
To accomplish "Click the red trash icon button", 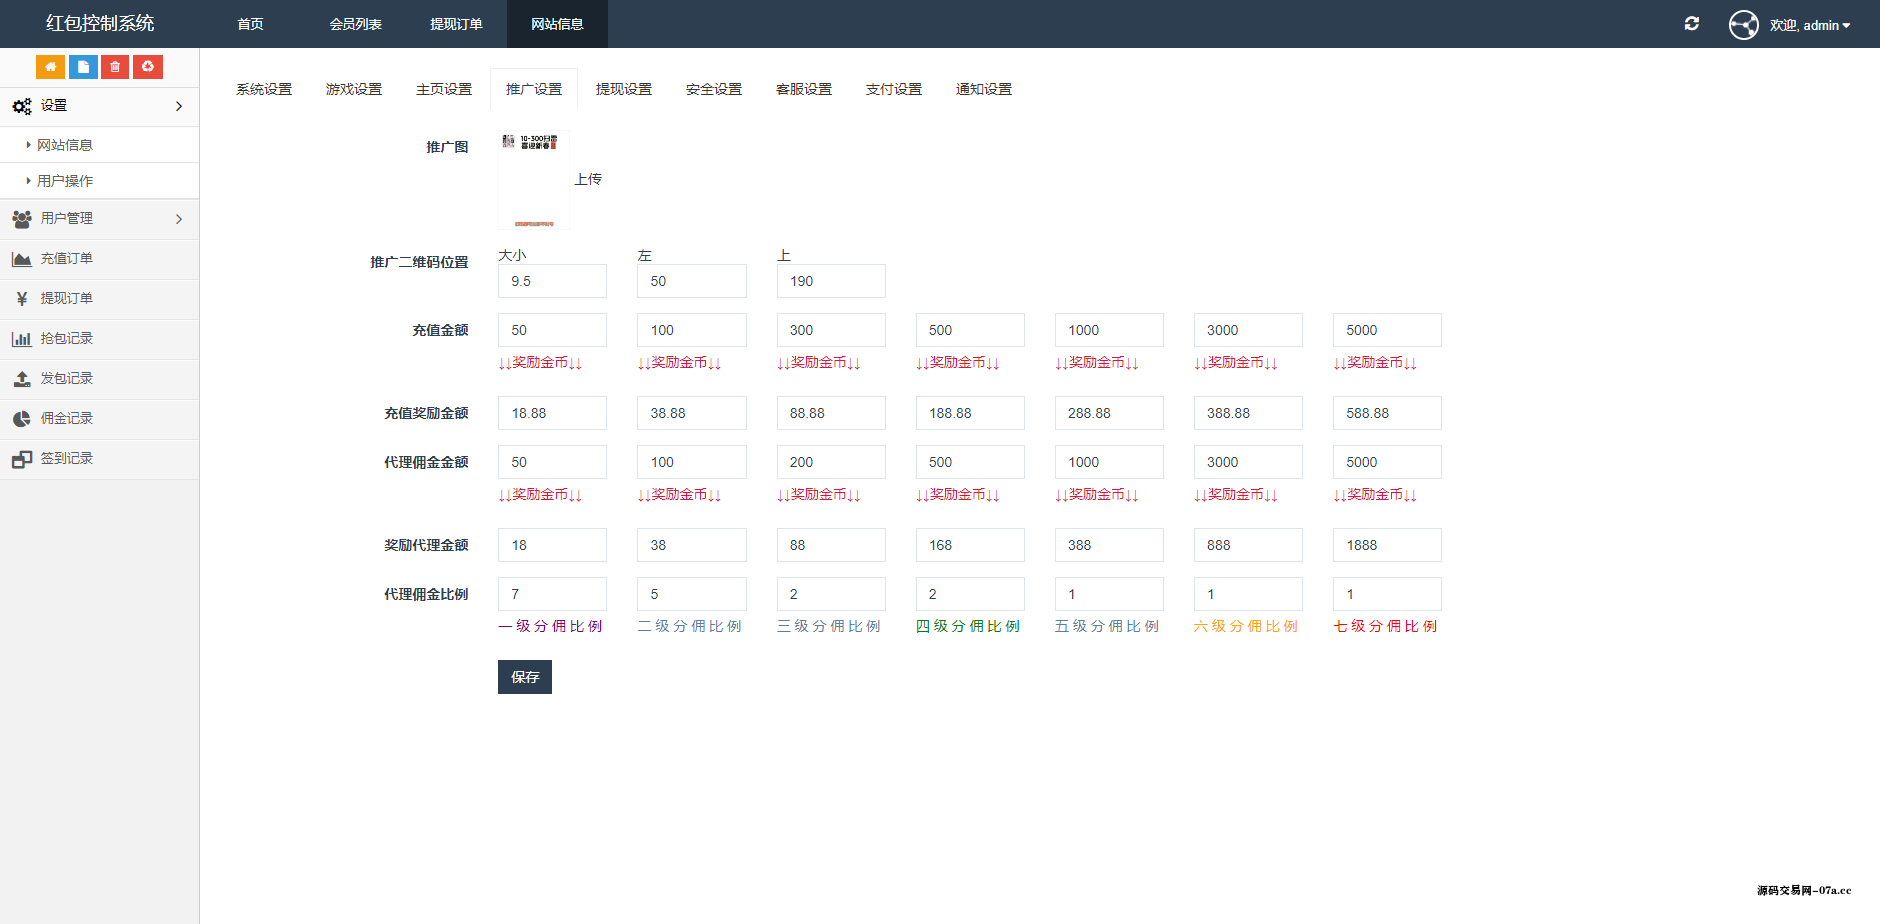I will [115, 67].
